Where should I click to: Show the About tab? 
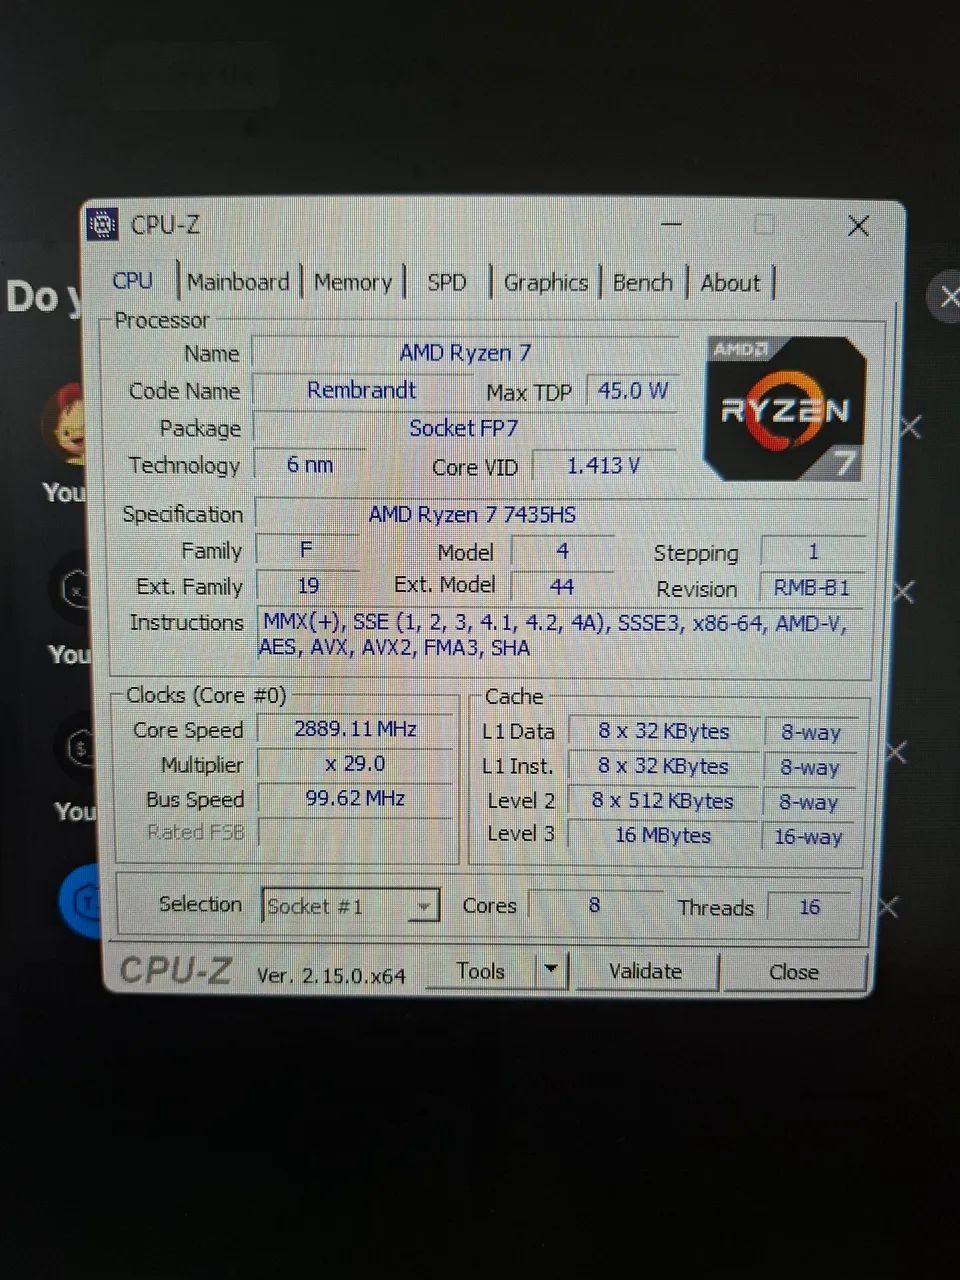click(x=730, y=283)
